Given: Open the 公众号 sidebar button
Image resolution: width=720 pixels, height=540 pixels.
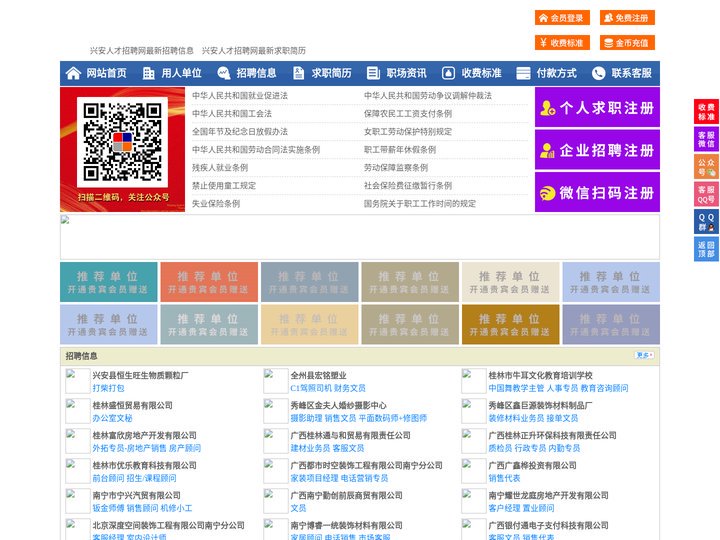Looking at the screenshot, I should (x=706, y=167).
